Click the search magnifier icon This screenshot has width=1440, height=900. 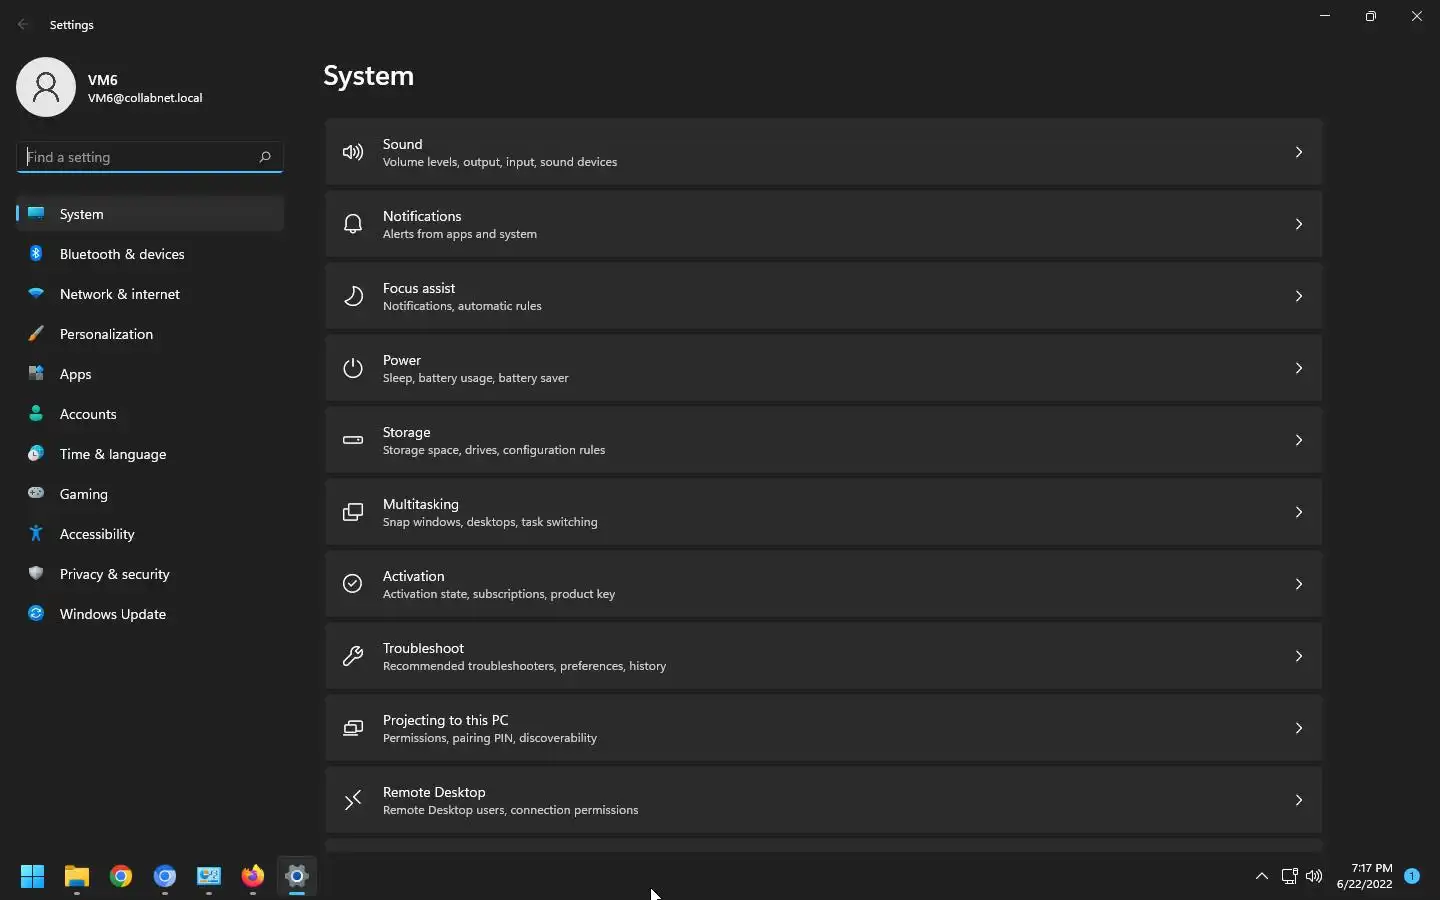coord(265,157)
